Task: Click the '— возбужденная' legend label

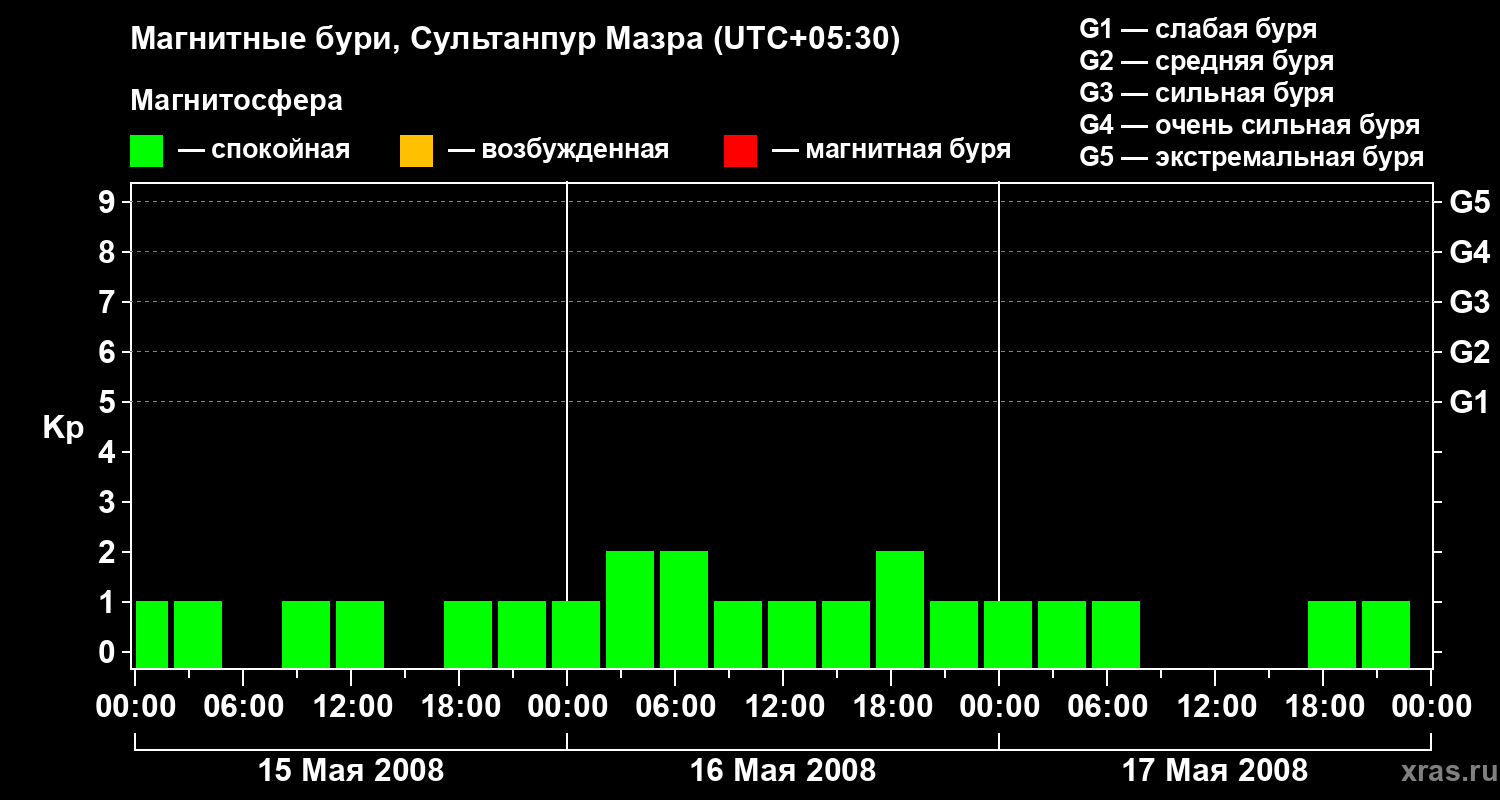Action: pos(558,150)
